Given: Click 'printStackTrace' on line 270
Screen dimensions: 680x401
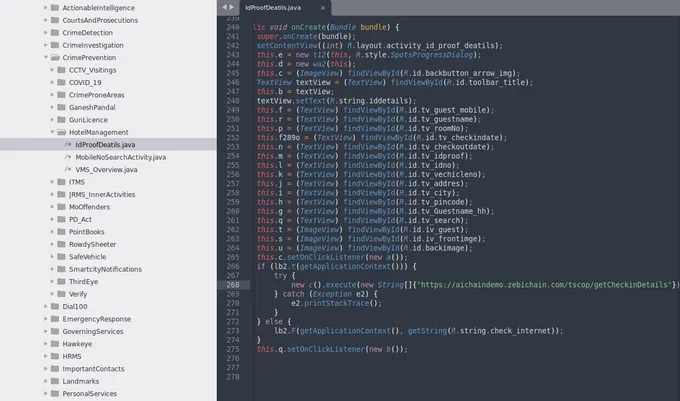Looking at the screenshot, I should point(337,303).
